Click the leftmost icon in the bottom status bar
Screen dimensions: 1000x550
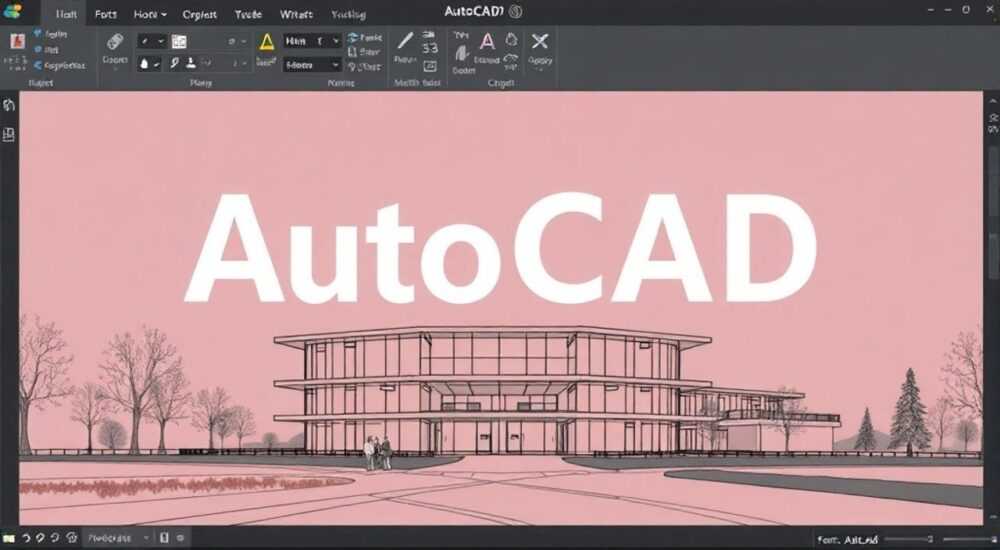8,539
